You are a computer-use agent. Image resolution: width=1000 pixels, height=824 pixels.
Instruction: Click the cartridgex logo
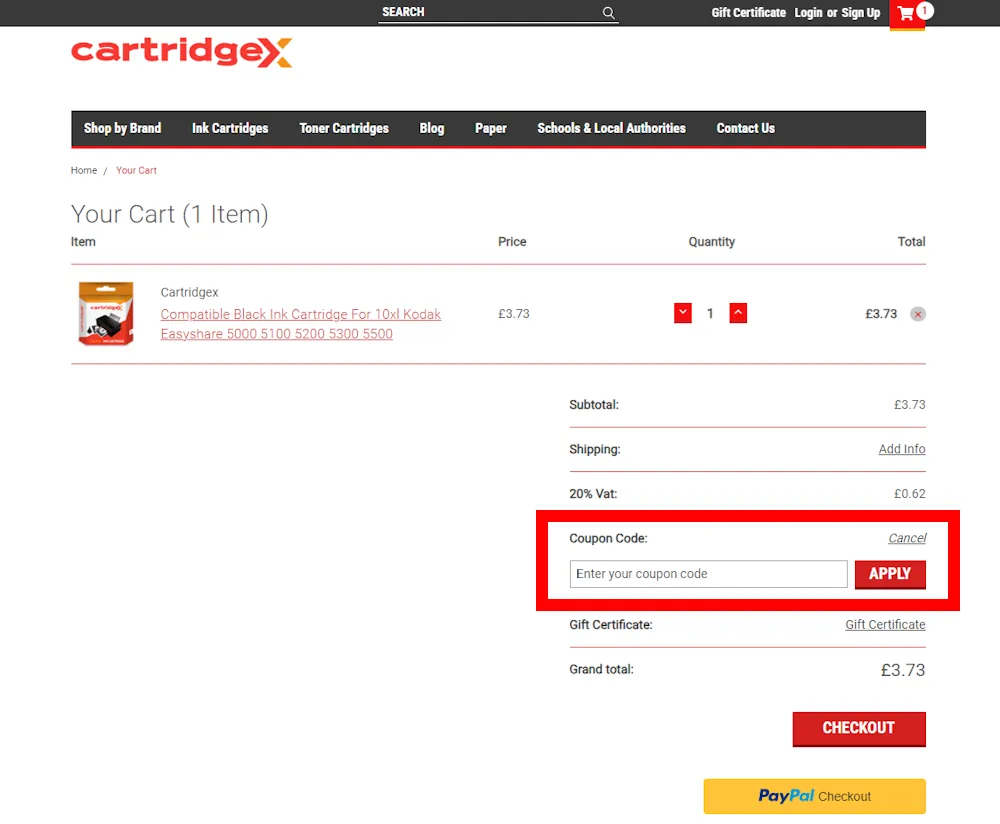coord(182,52)
